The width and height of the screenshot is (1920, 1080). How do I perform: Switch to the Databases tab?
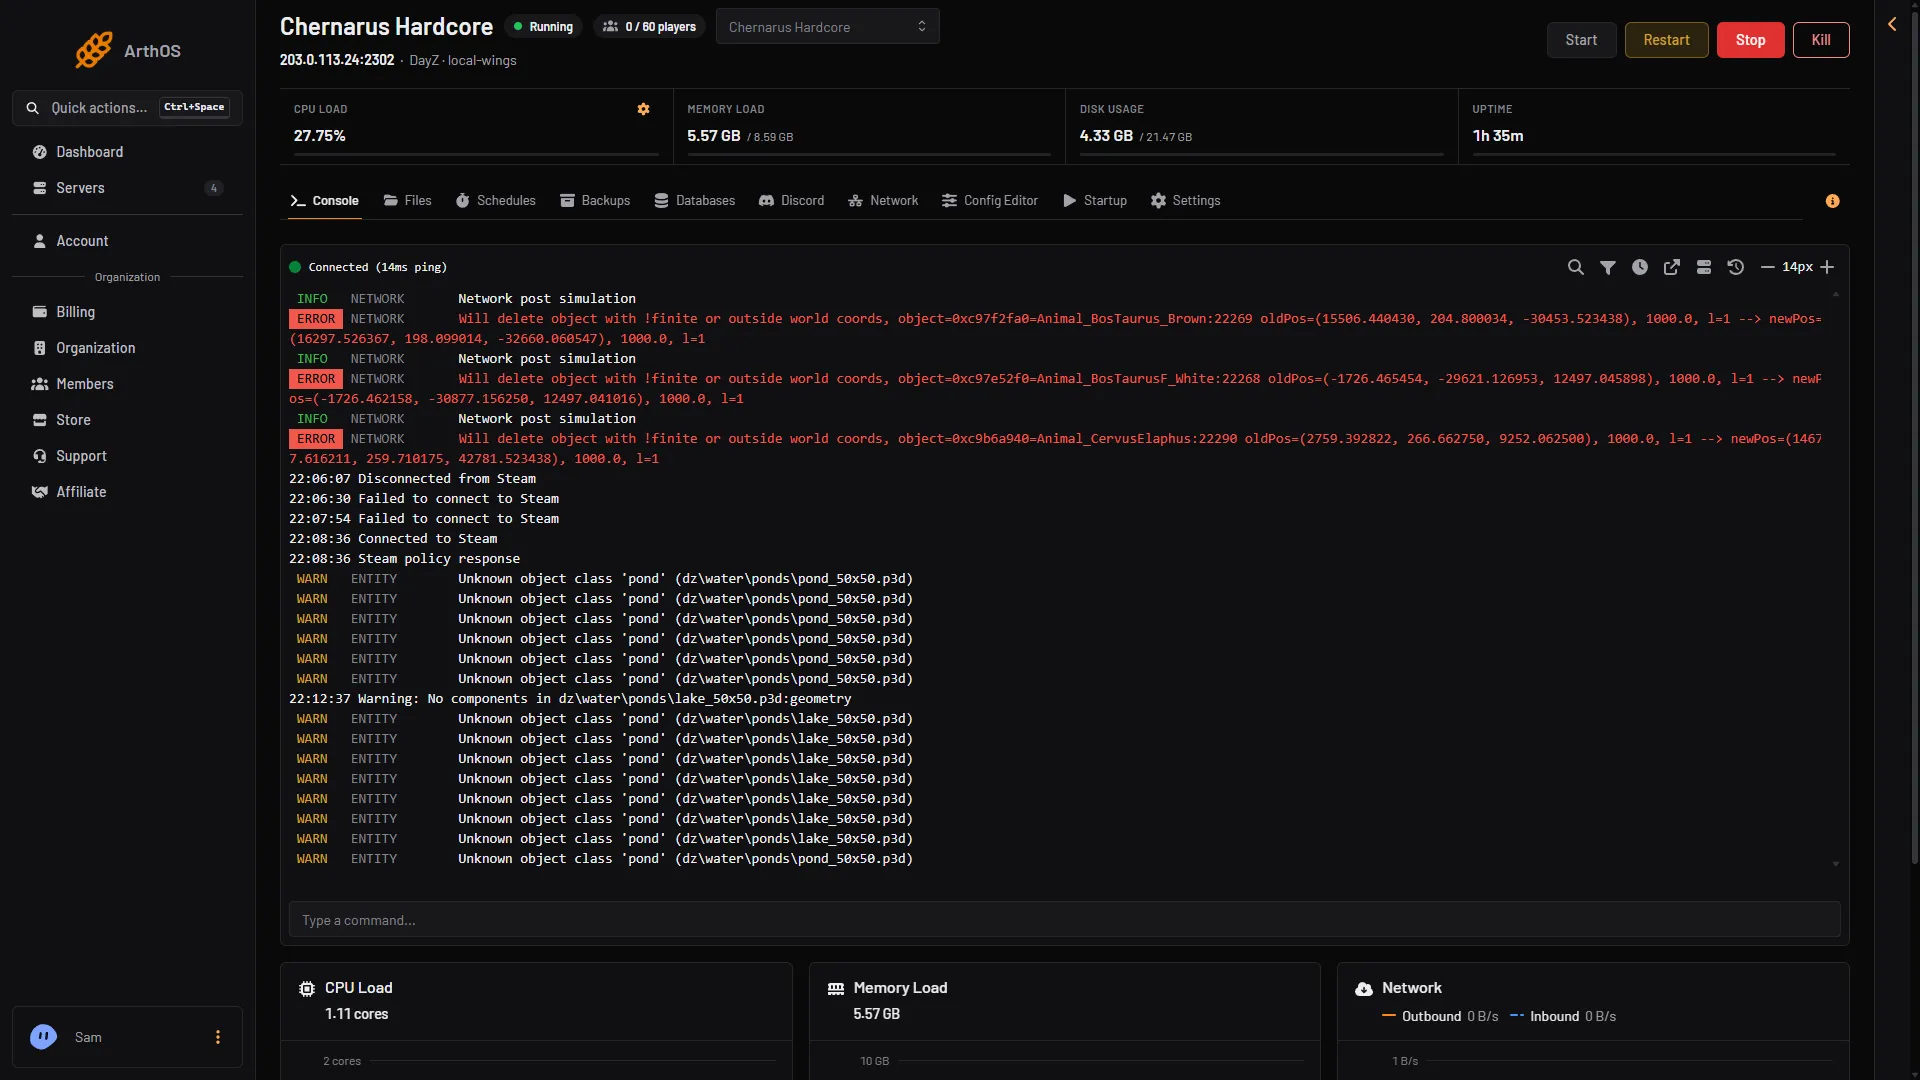point(694,201)
